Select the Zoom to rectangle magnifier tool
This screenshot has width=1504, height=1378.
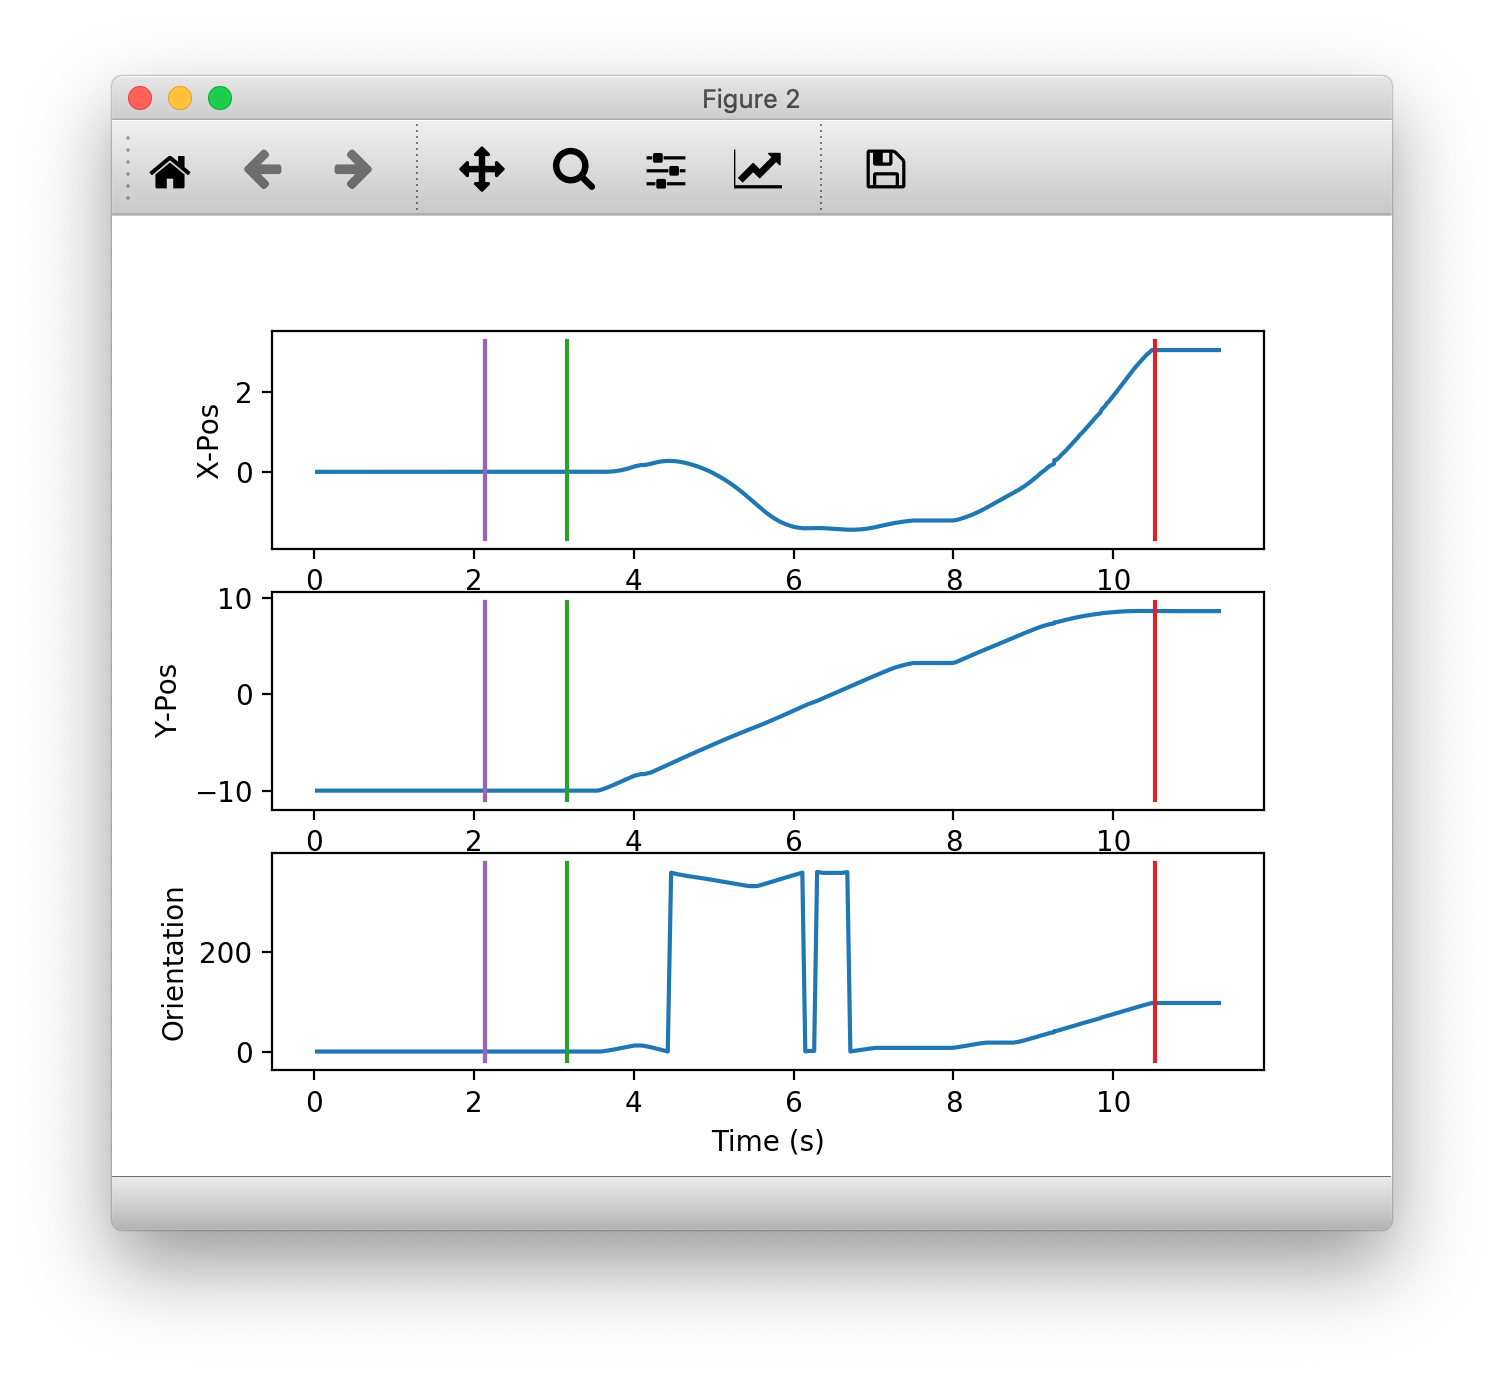click(574, 170)
